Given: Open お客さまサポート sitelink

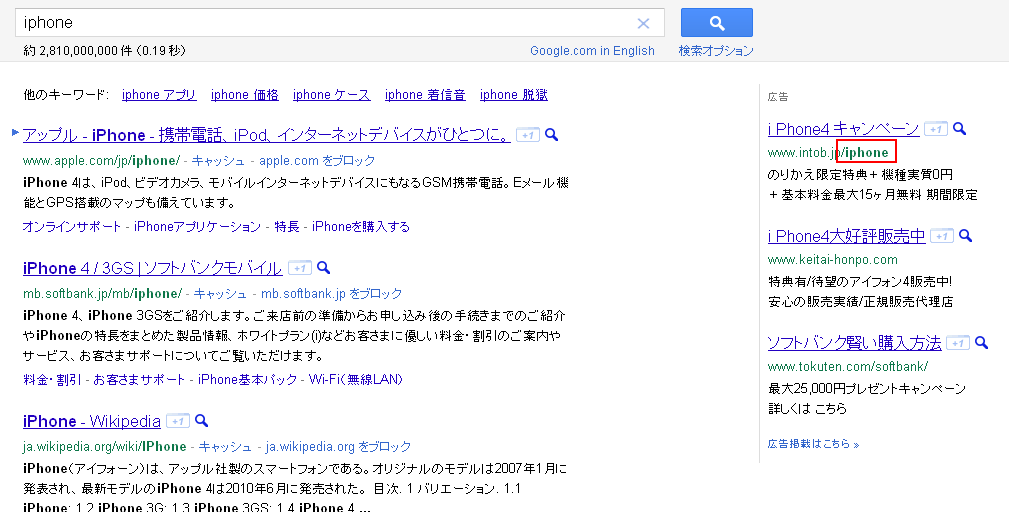Looking at the screenshot, I should (139, 379).
